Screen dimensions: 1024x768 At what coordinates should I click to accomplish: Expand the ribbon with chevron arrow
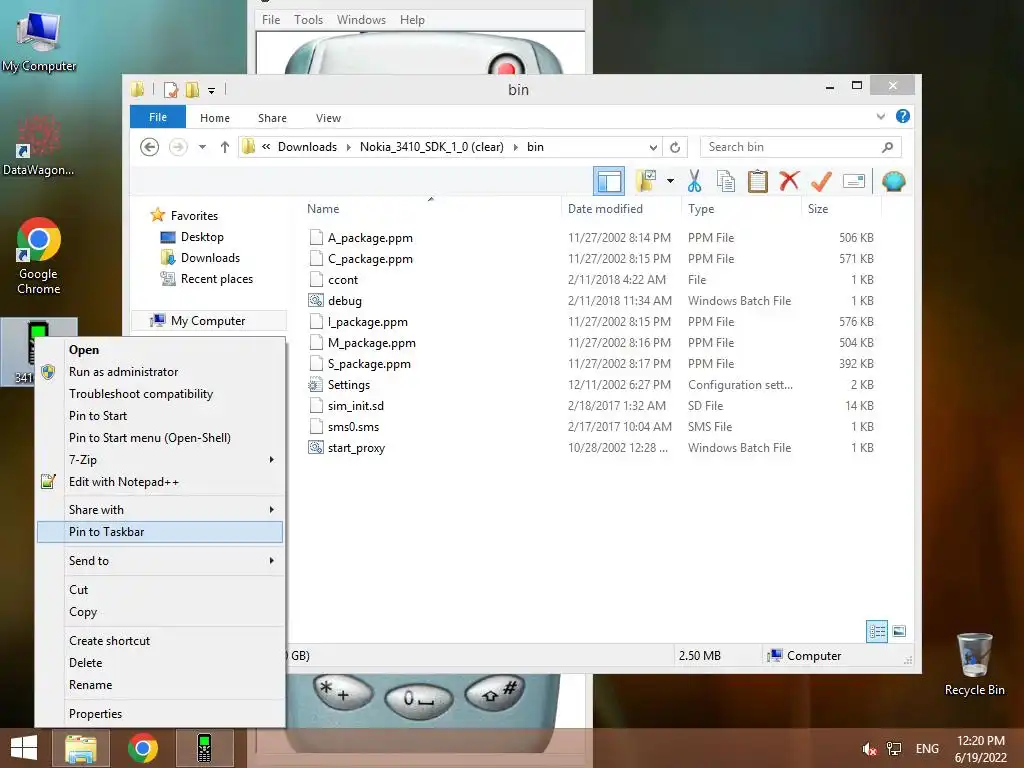tap(880, 116)
